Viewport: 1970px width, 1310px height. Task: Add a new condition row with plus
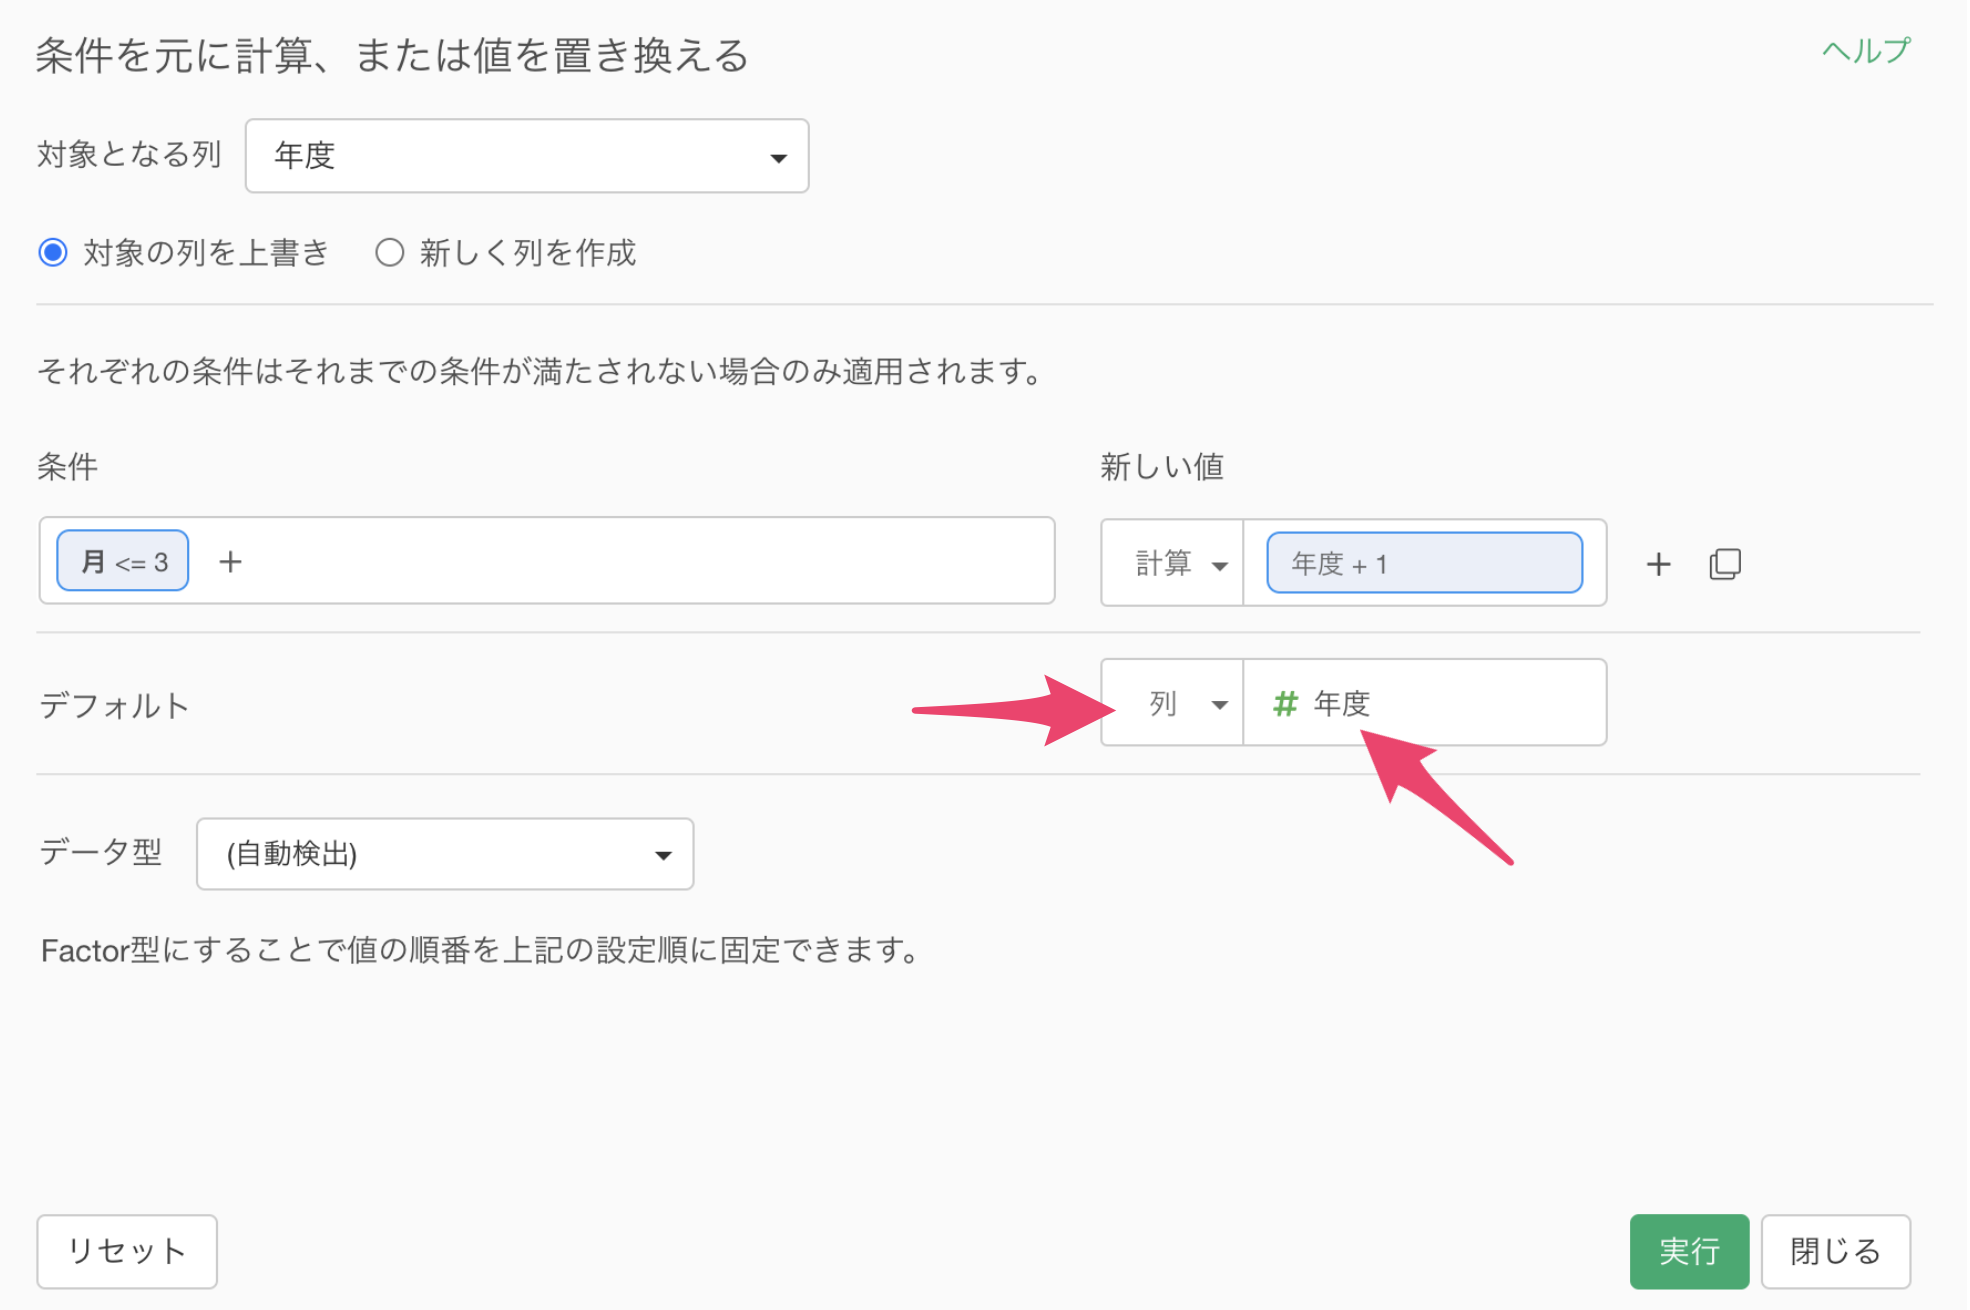[x=1658, y=564]
